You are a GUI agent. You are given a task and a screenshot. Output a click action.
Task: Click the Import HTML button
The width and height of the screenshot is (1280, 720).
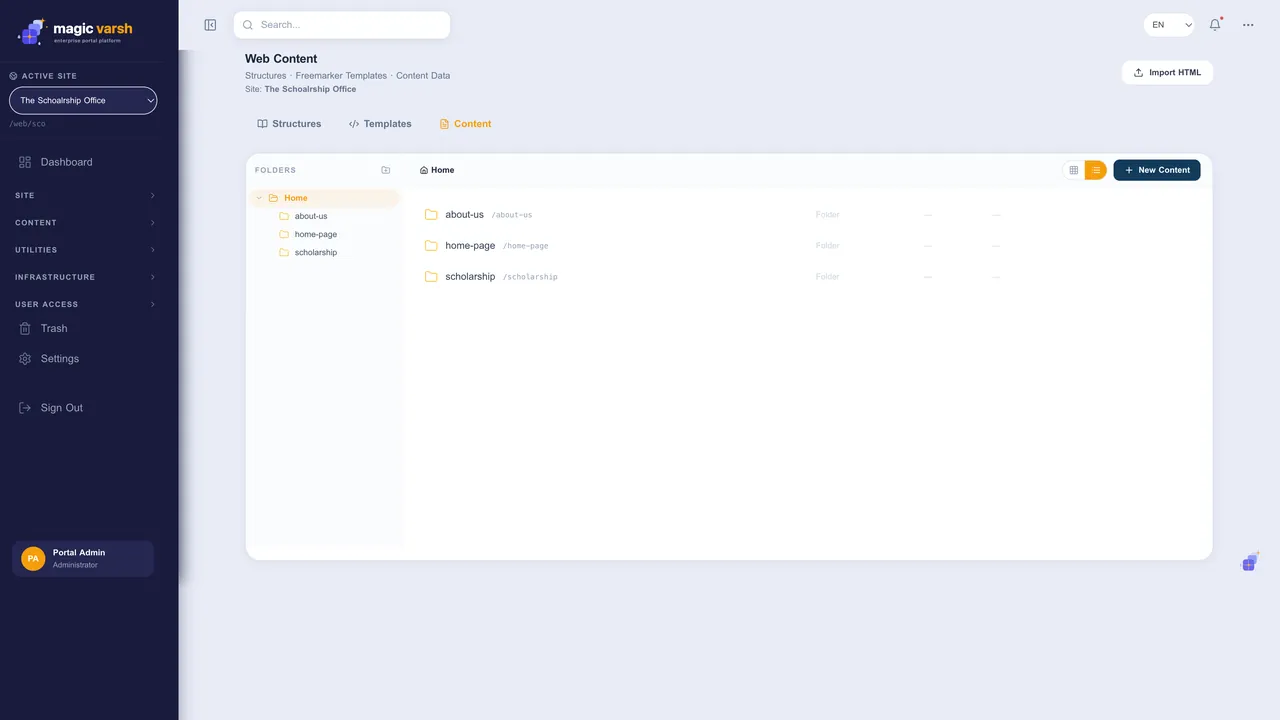[x=1167, y=73]
